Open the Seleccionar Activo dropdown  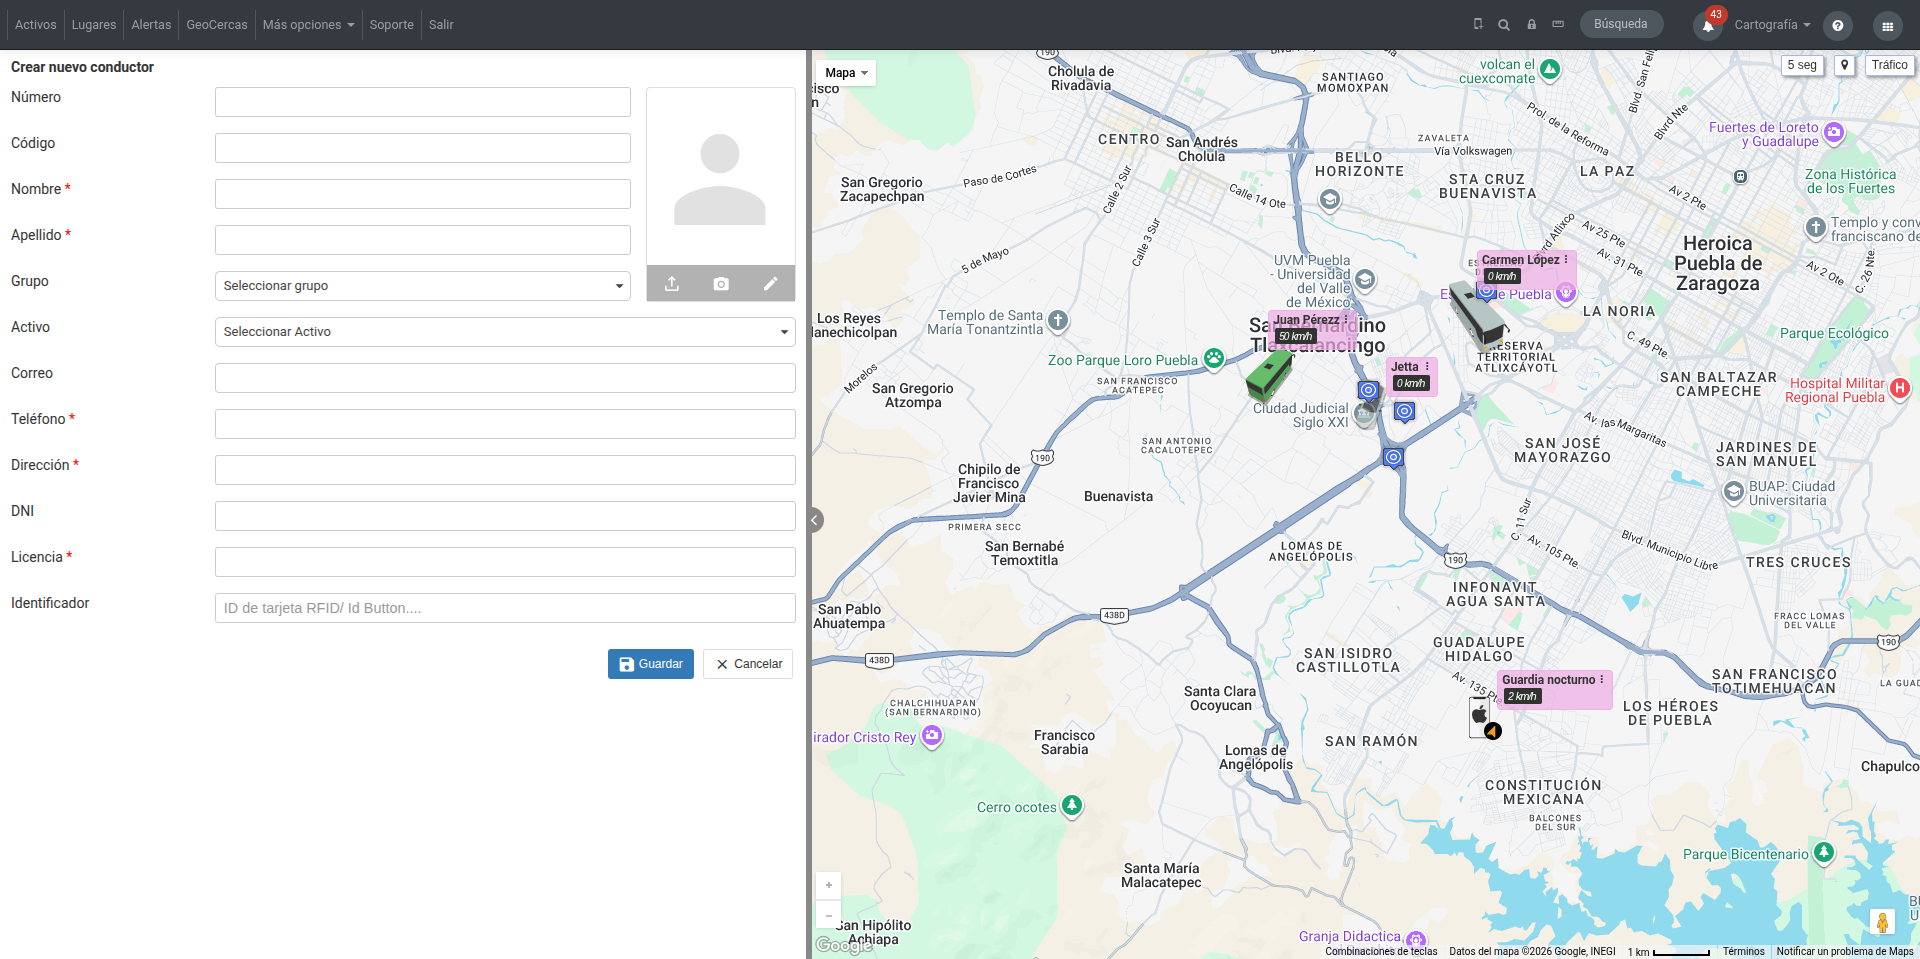click(x=505, y=332)
